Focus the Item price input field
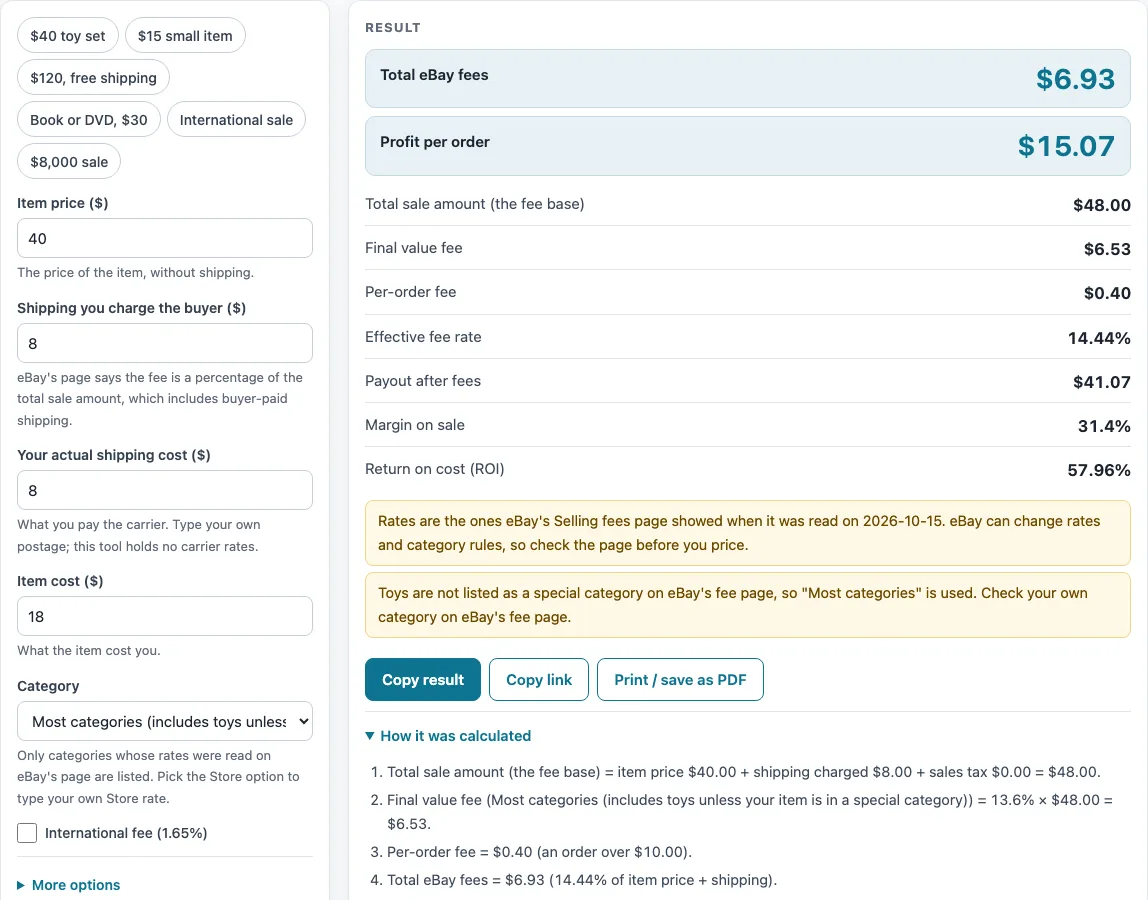The width and height of the screenshot is (1148, 900). click(x=165, y=238)
